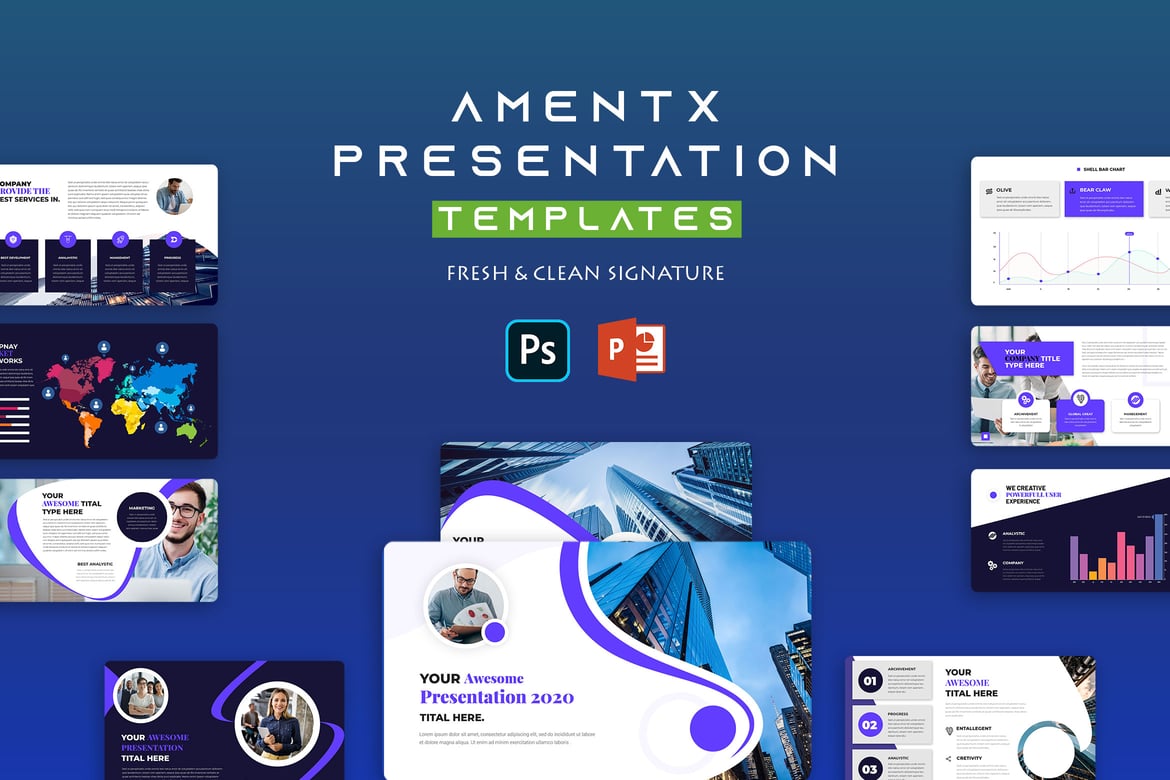Screen dimensions: 1170x780
Task: Click the TITAL HERE text on main slide
Action: (452, 718)
